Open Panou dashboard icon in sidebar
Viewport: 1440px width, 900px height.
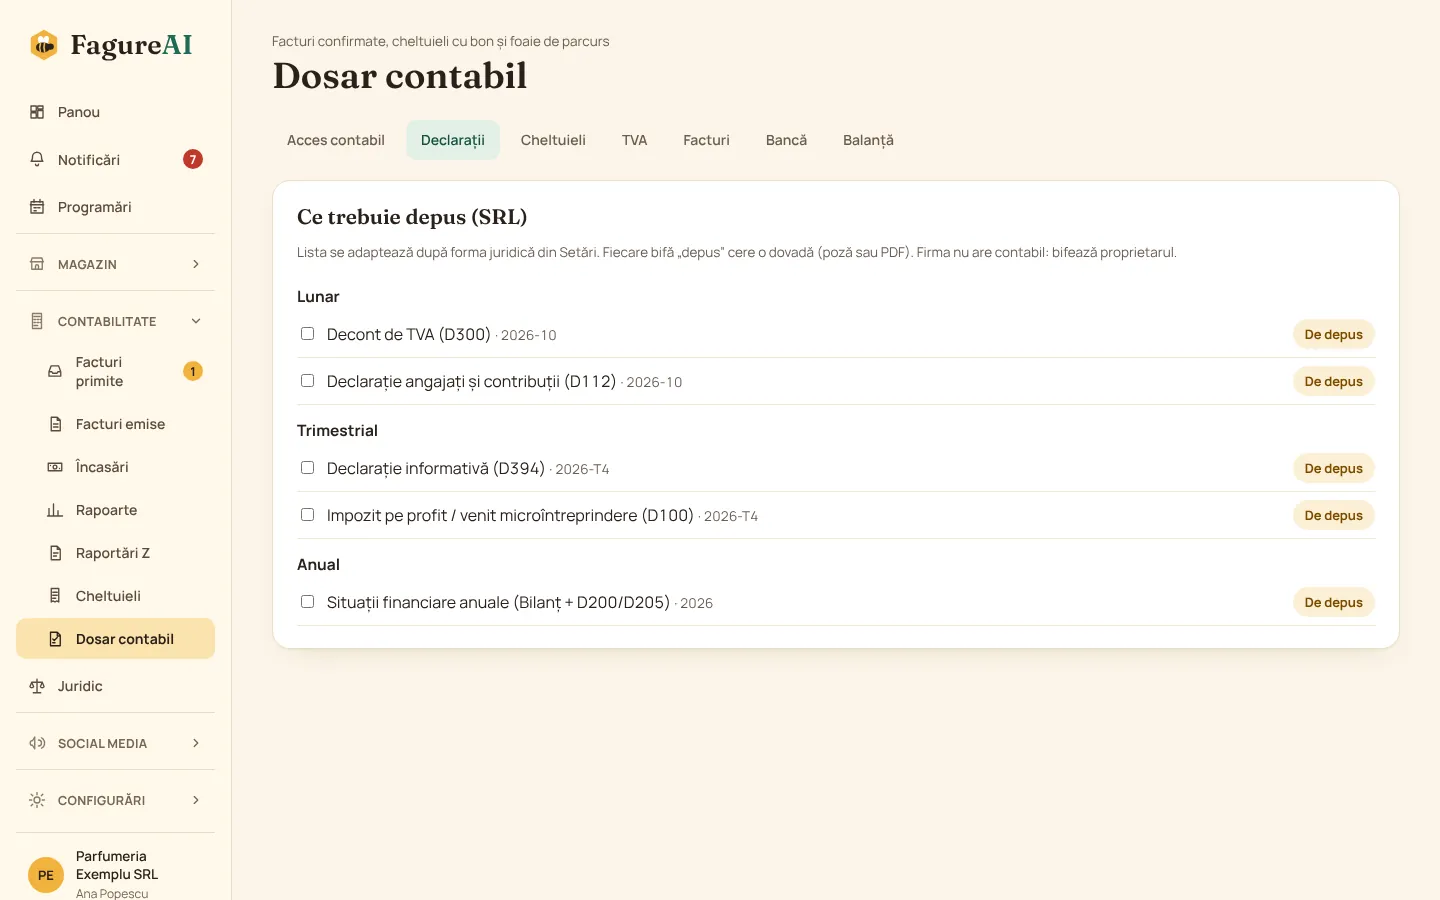click(x=37, y=112)
